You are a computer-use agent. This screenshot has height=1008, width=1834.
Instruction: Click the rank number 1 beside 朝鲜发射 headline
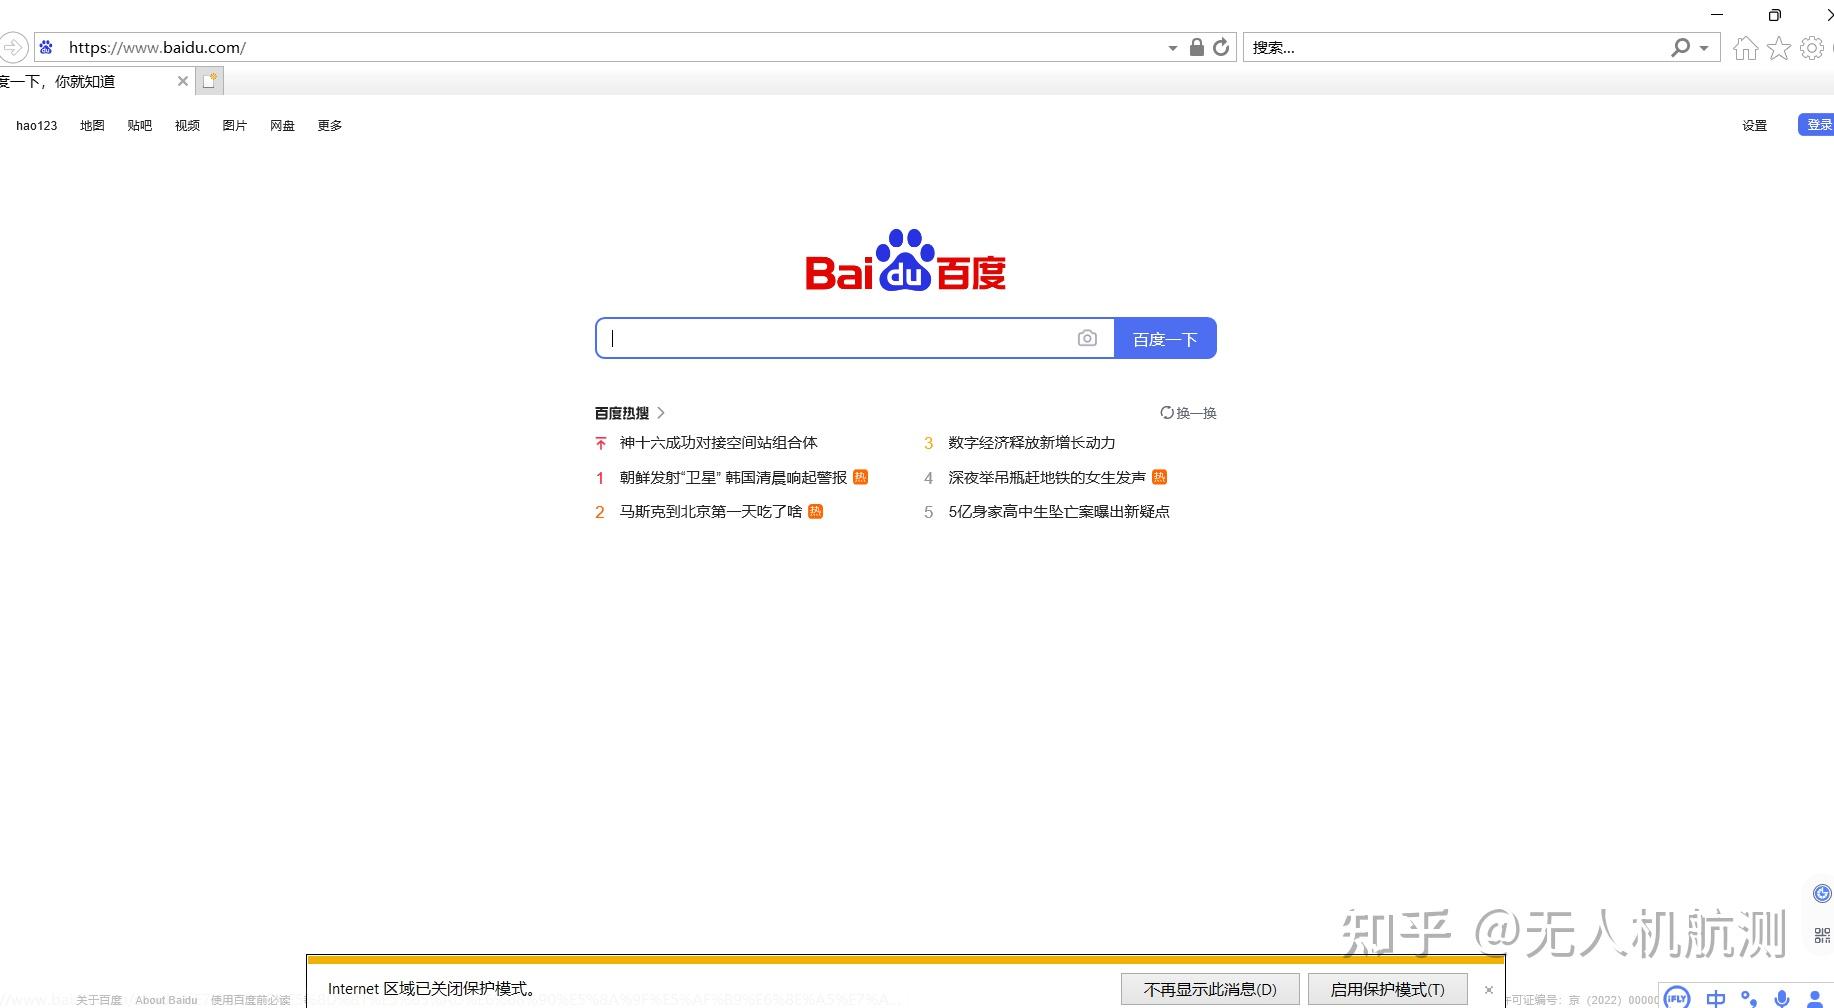coord(600,478)
